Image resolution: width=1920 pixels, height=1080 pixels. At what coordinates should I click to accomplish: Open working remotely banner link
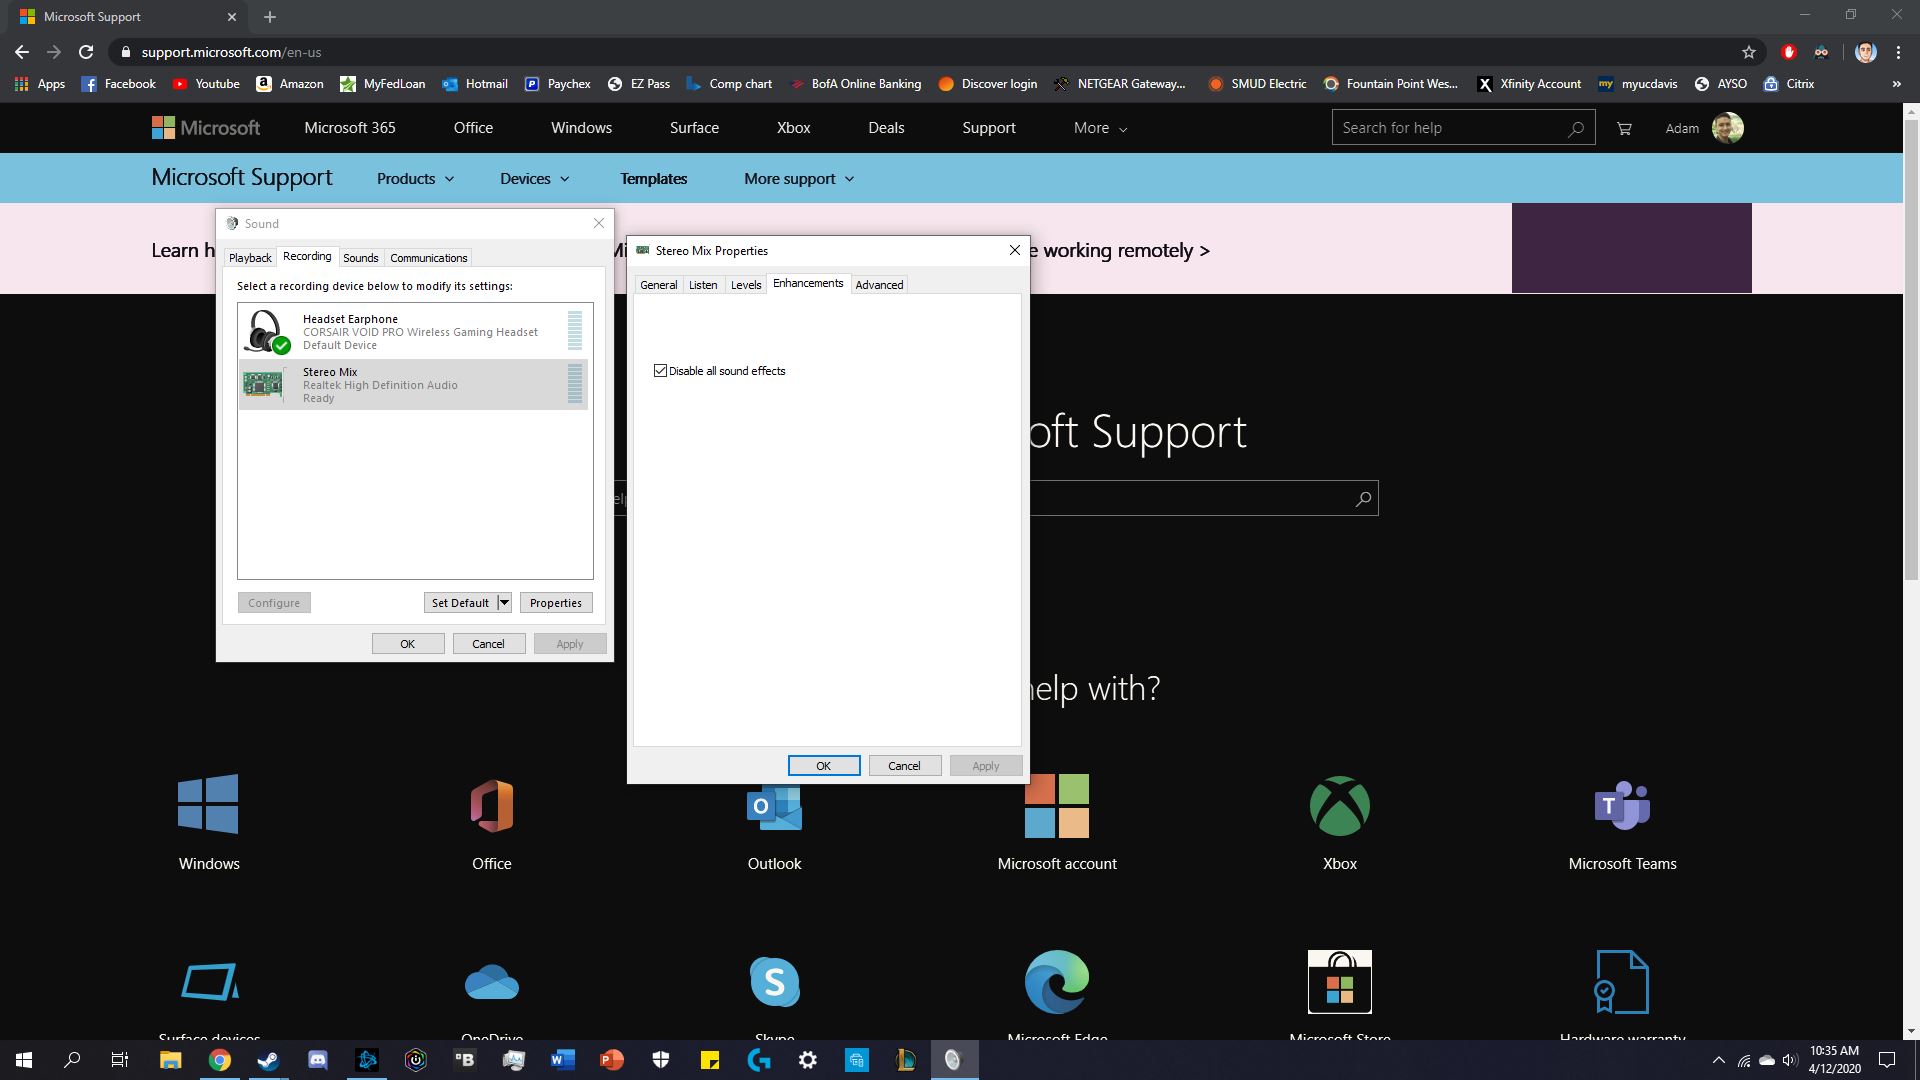(x=1126, y=250)
